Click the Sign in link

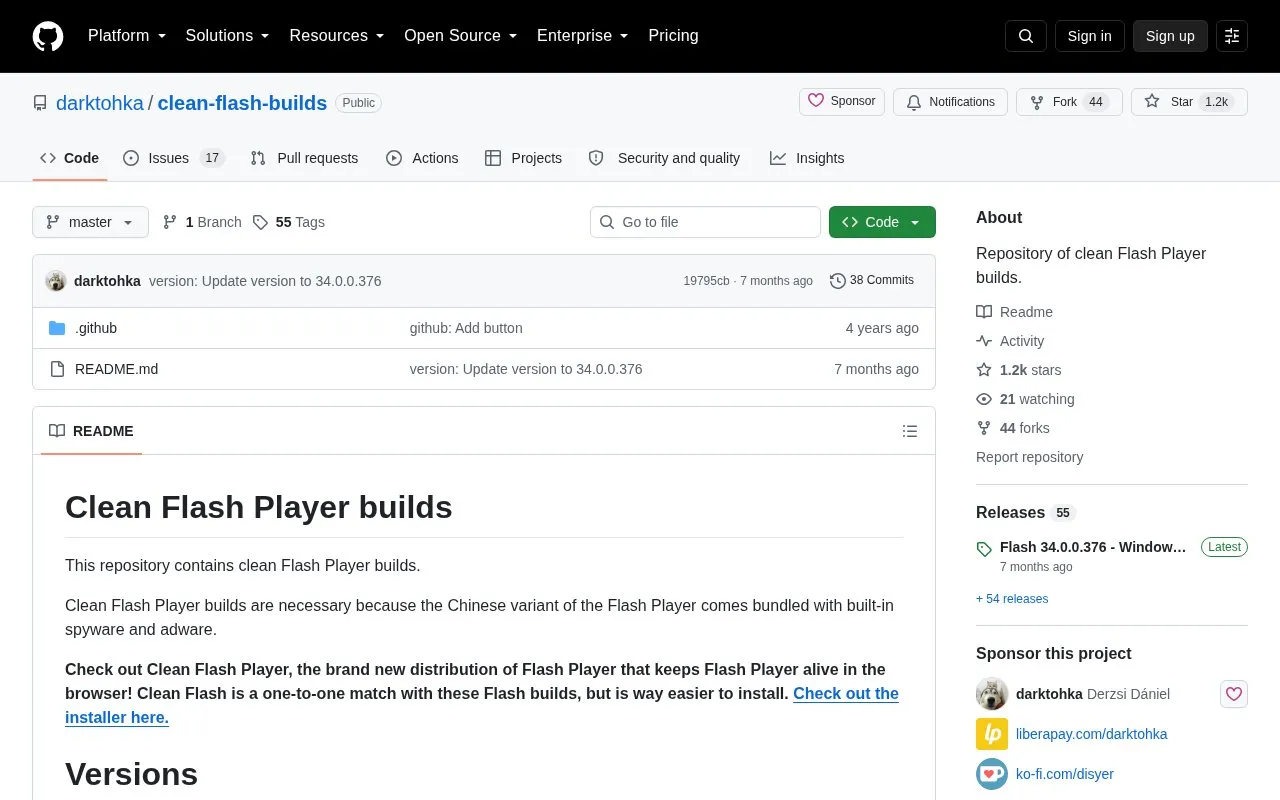[1089, 36]
